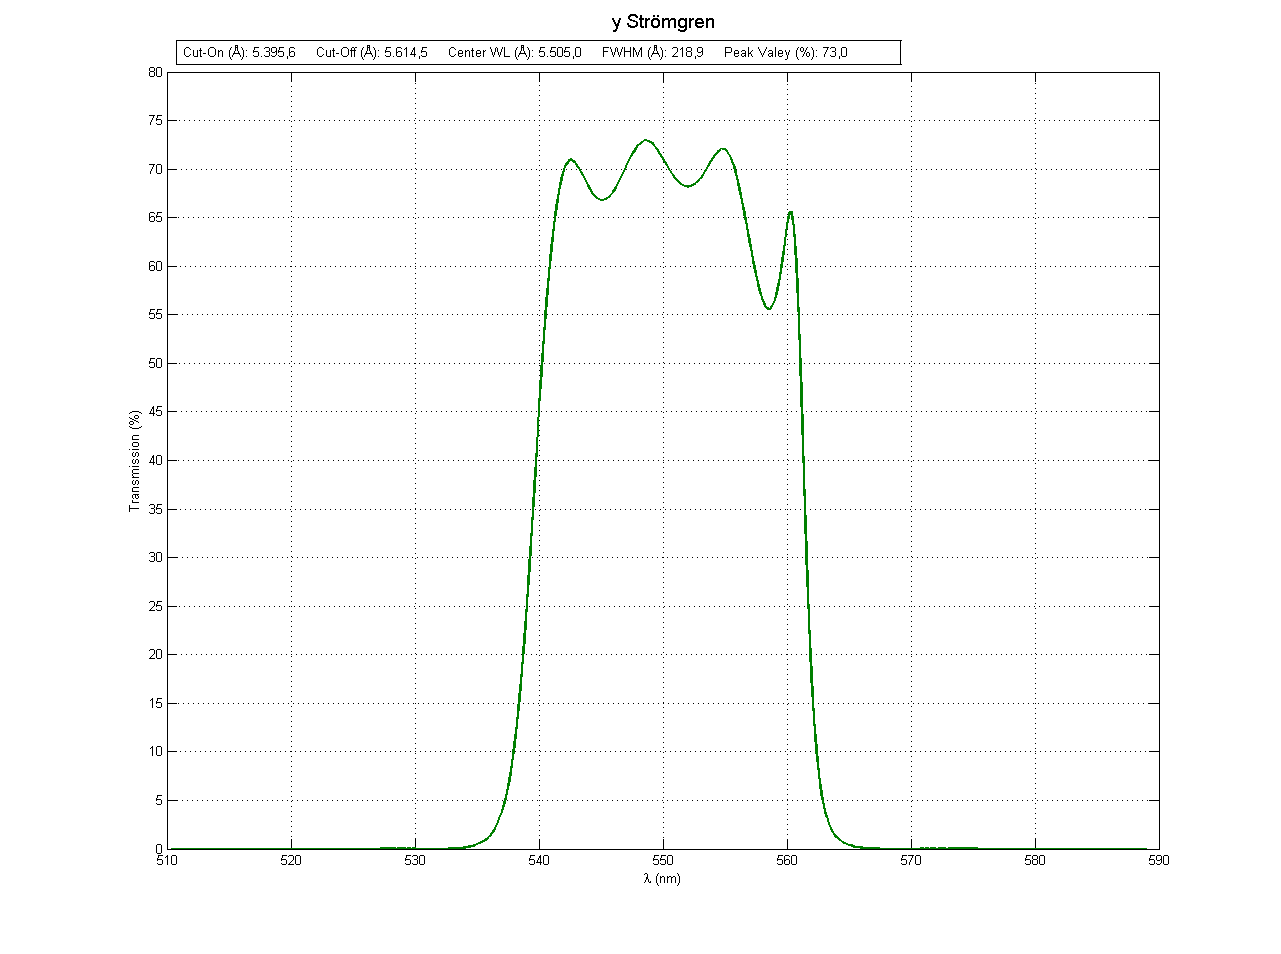Select the 'Peak Valey (%): 73,0' value

click(x=786, y=53)
